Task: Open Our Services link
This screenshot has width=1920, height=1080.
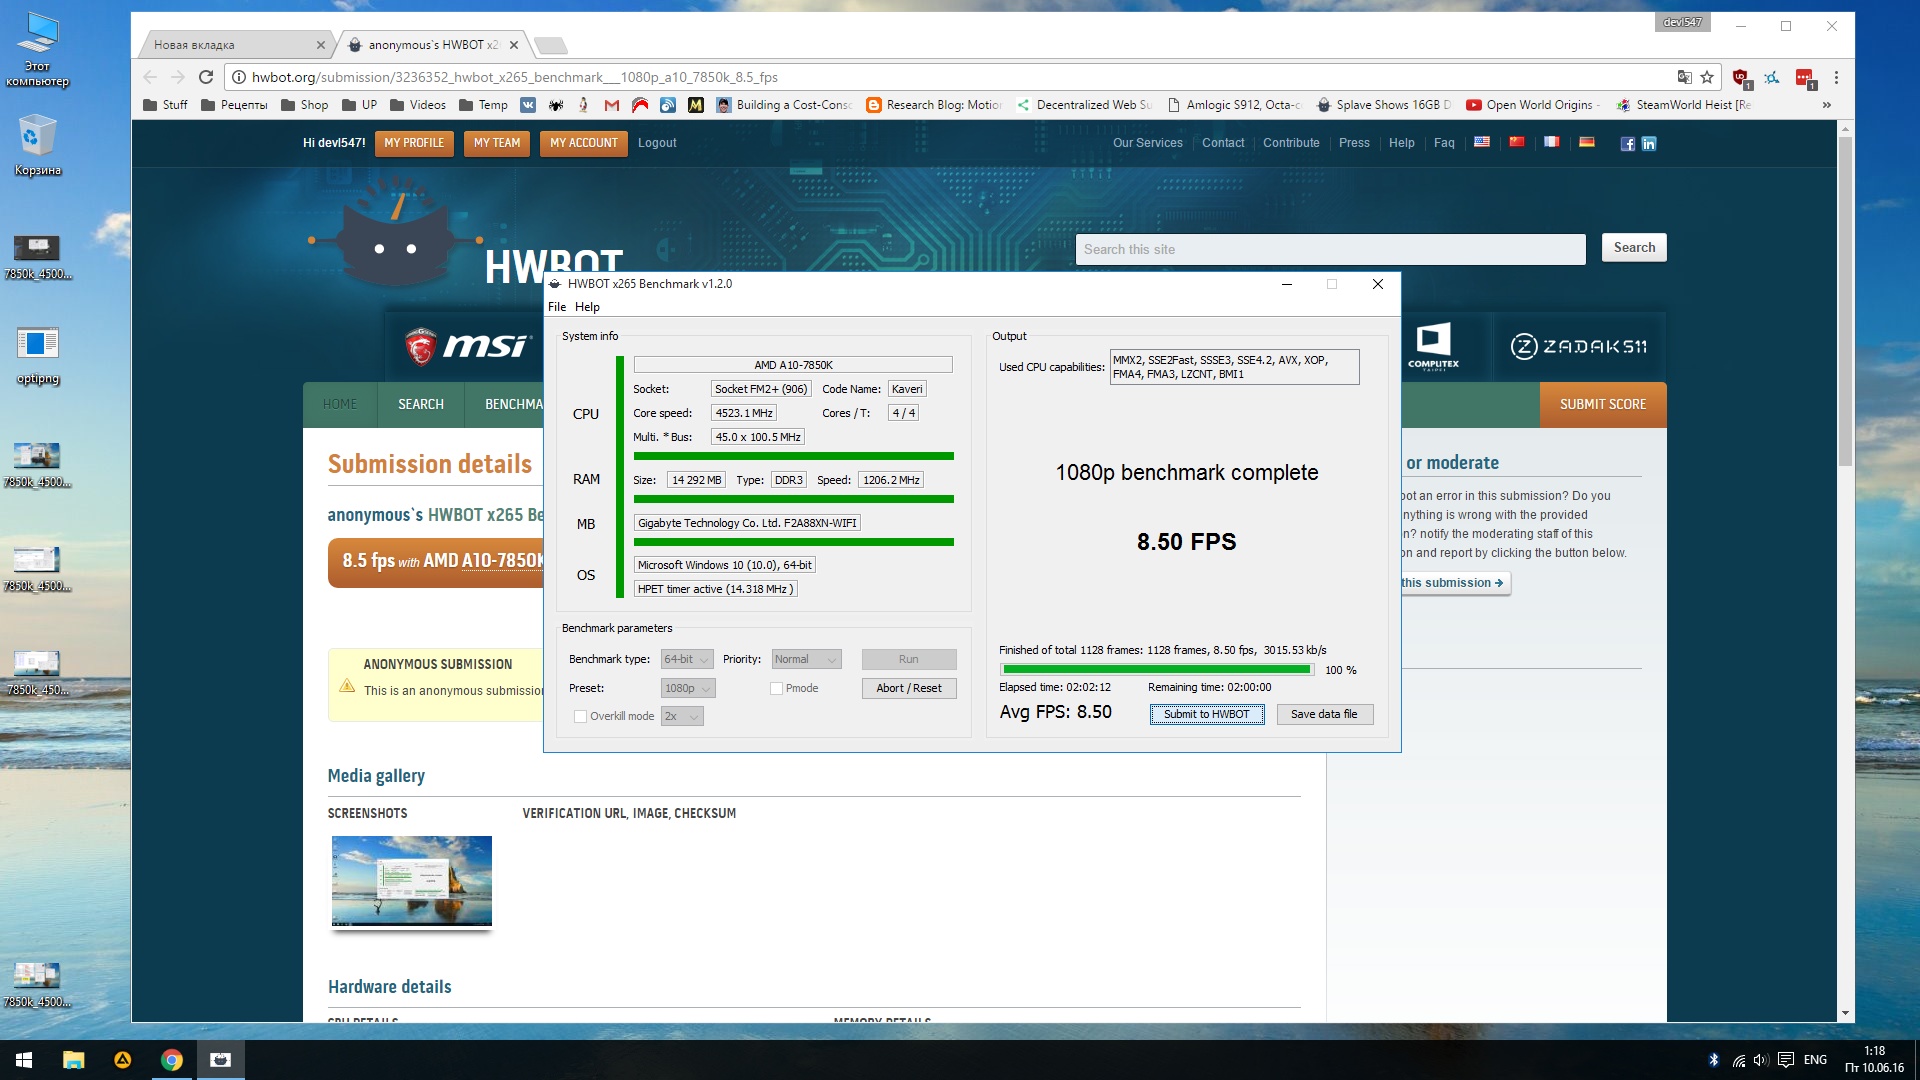Action: click(x=1148, y=143)
